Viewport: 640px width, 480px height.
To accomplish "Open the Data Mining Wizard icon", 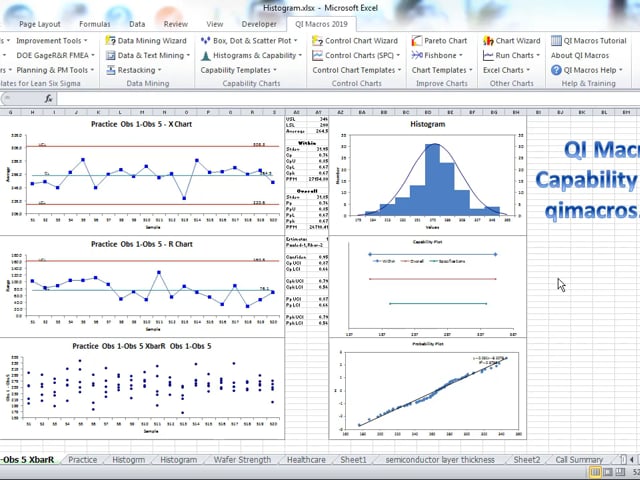I will coord(111,40).
